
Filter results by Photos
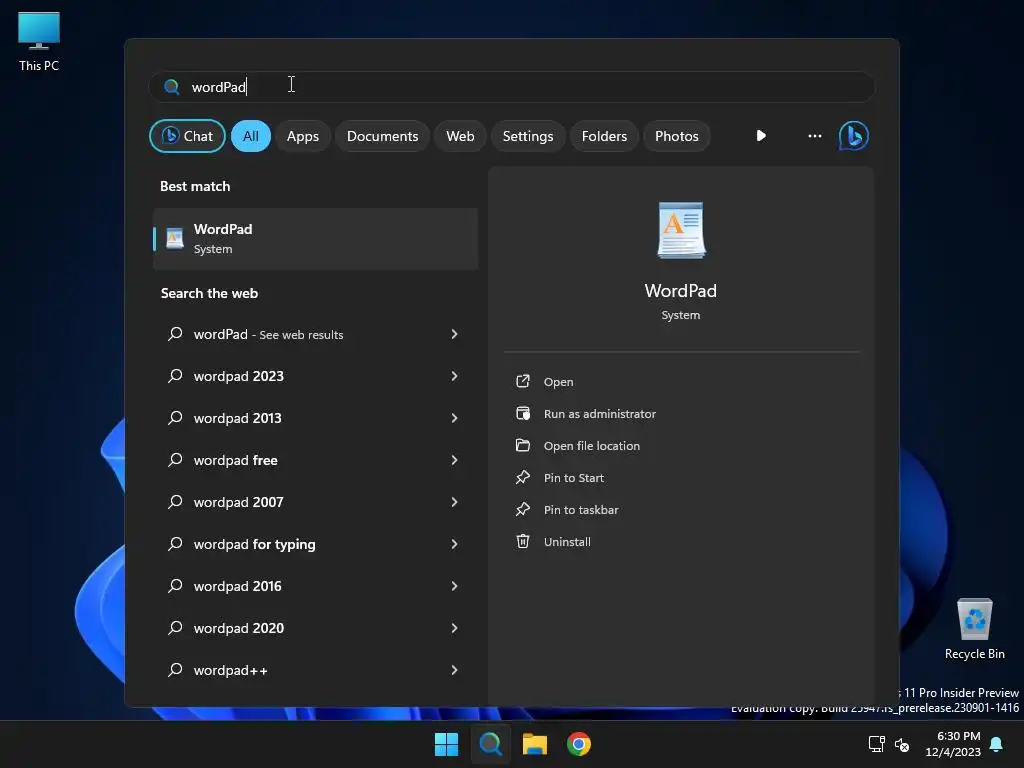[x=677, y=136]
